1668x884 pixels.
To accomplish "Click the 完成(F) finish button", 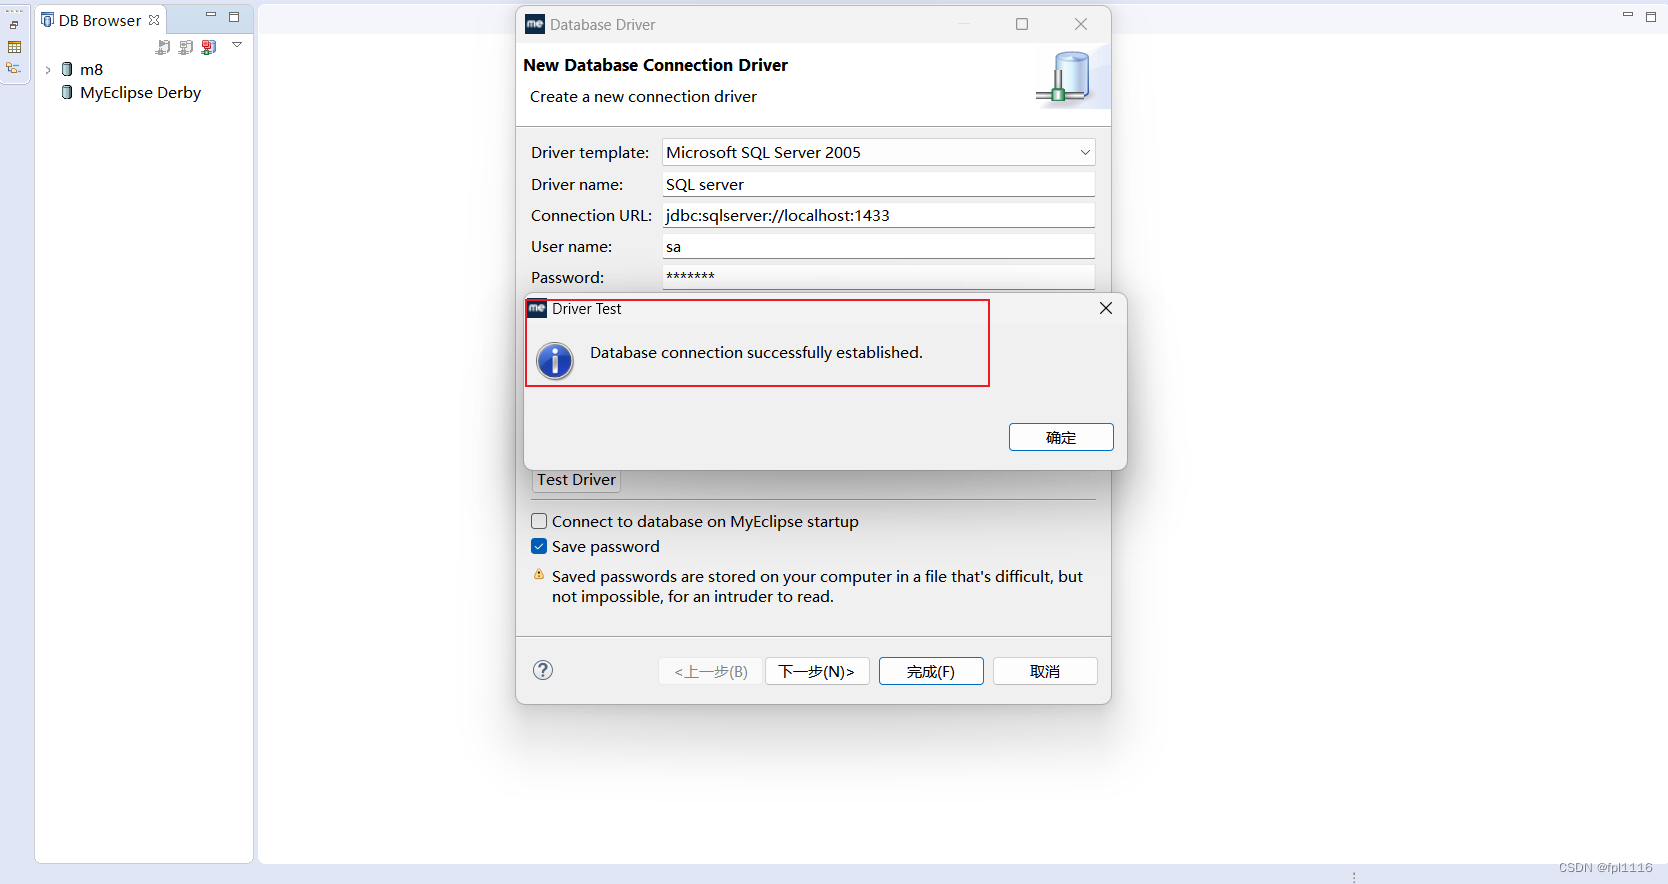I will coord(931,671).
